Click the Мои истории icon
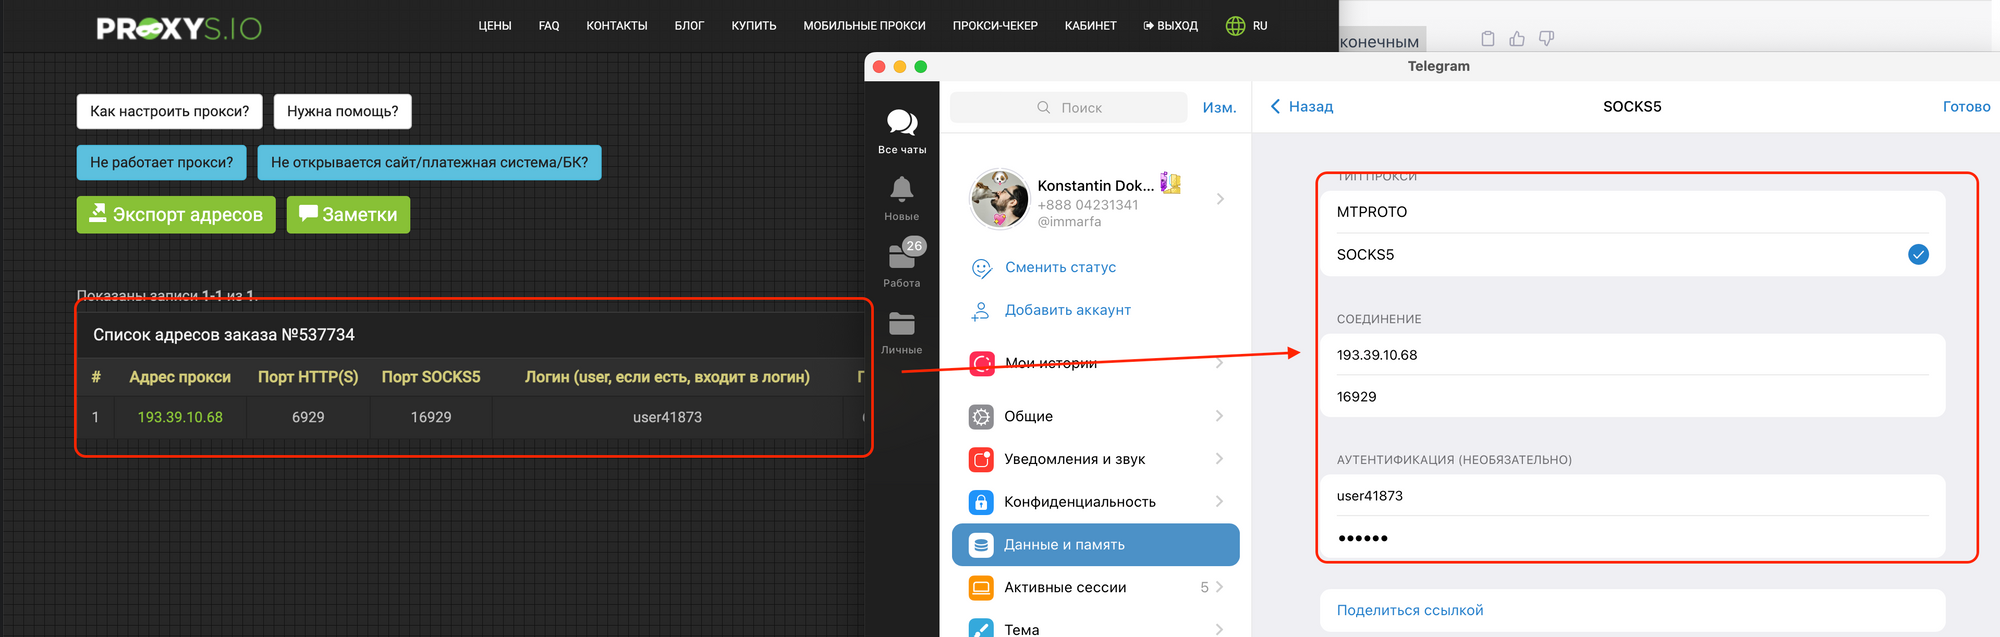 coord(982,363)
